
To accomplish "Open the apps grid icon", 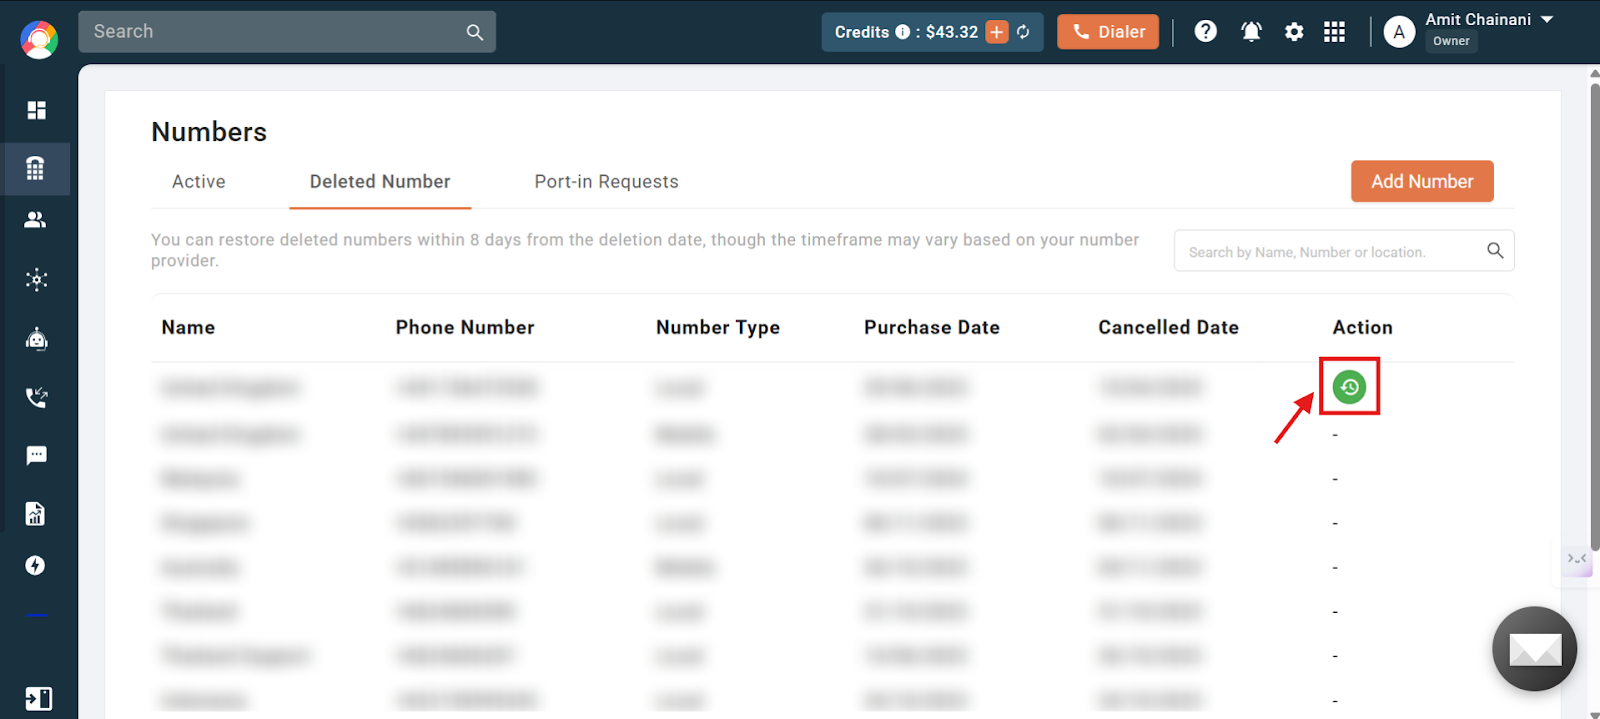I will coord(1334,32).
